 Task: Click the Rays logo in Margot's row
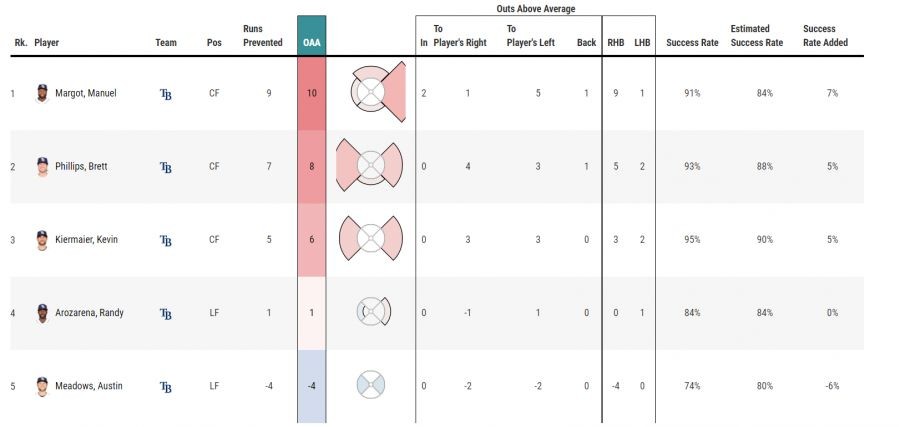tap(166, 94)
